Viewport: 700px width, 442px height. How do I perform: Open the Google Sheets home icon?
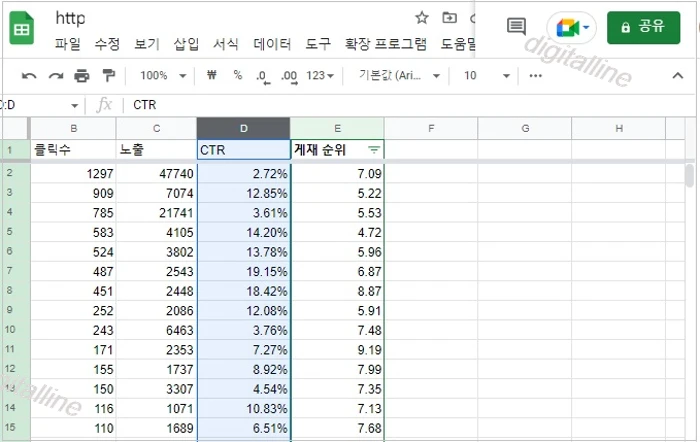click(x=21, y=28)
